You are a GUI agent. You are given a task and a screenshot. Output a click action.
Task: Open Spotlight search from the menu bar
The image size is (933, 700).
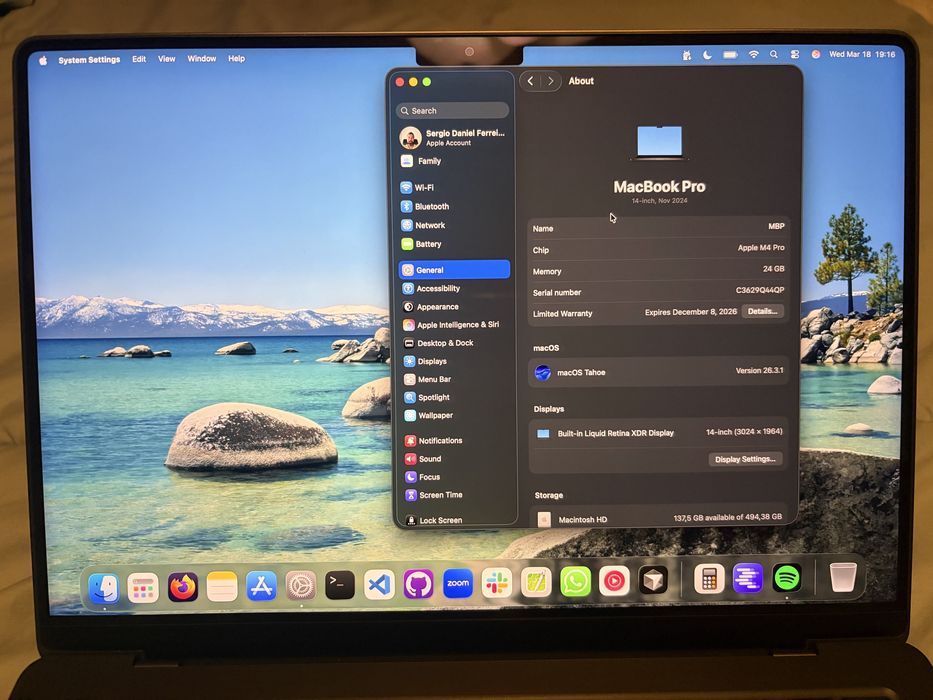coord(774,54)
